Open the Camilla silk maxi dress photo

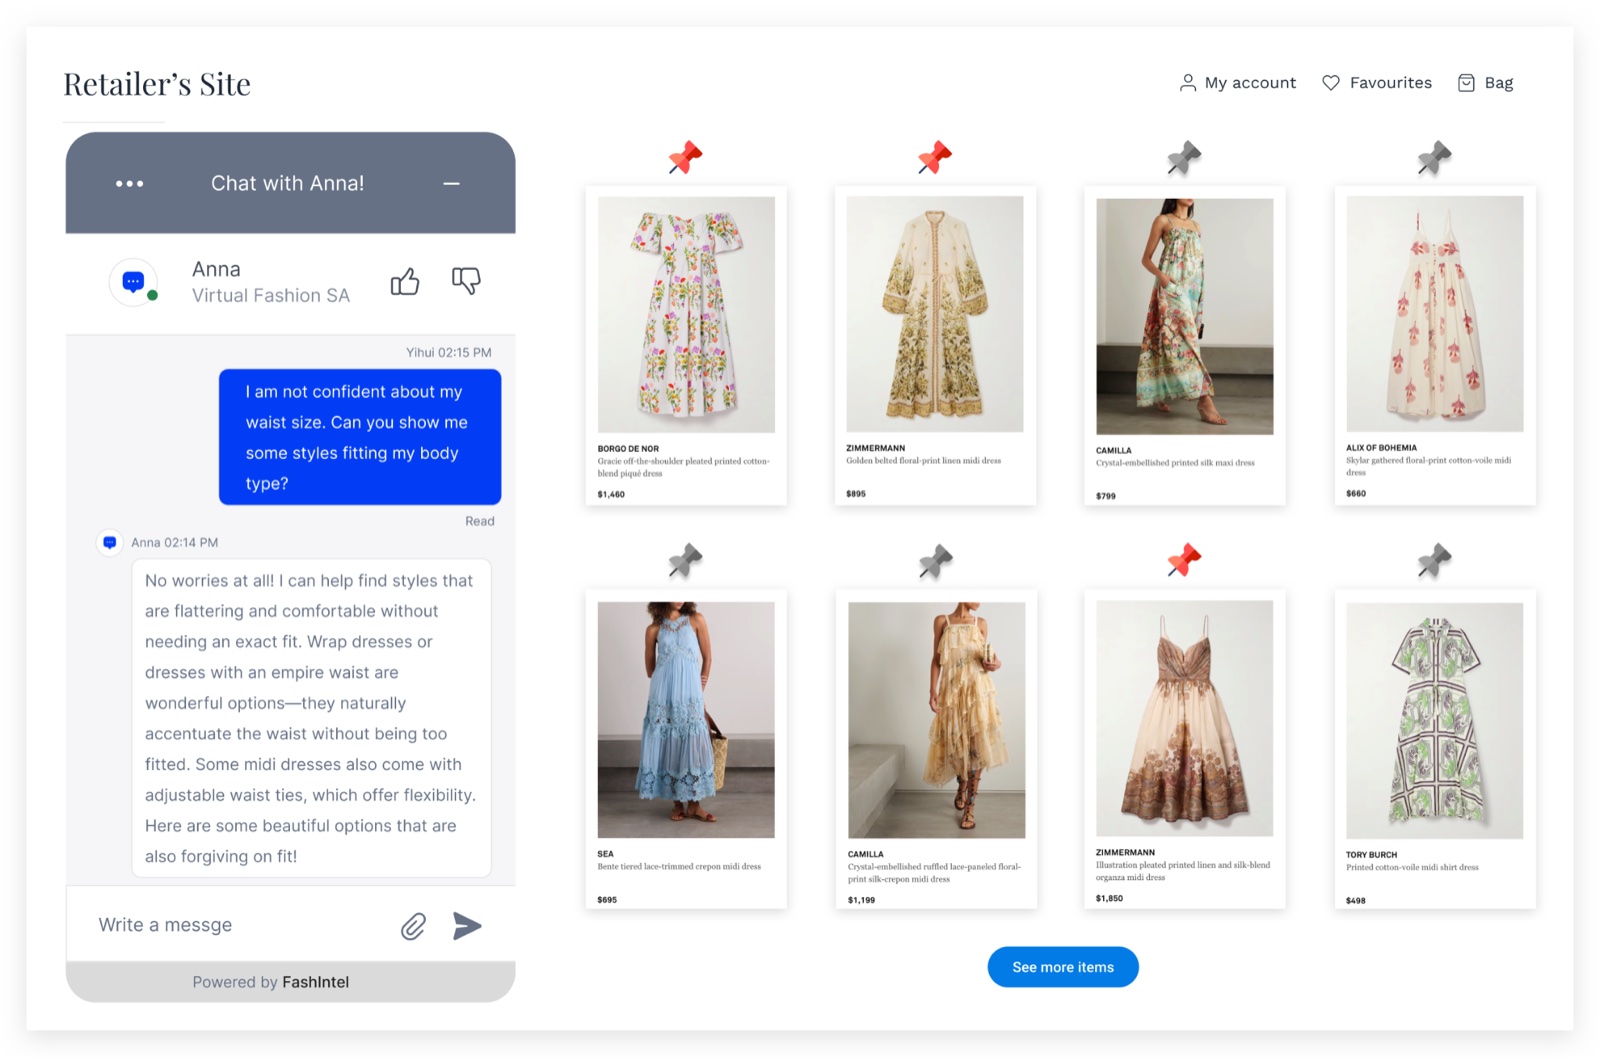point(1185,316)
